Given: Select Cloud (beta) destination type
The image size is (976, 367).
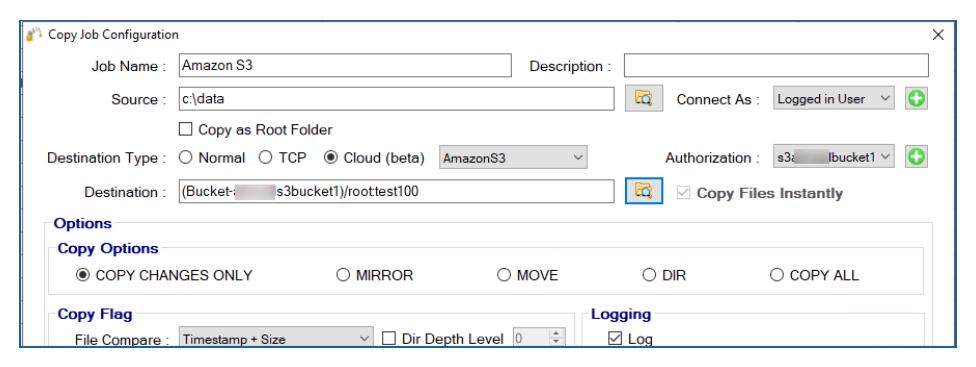Looking at the screenshot, I should [330, 158].
